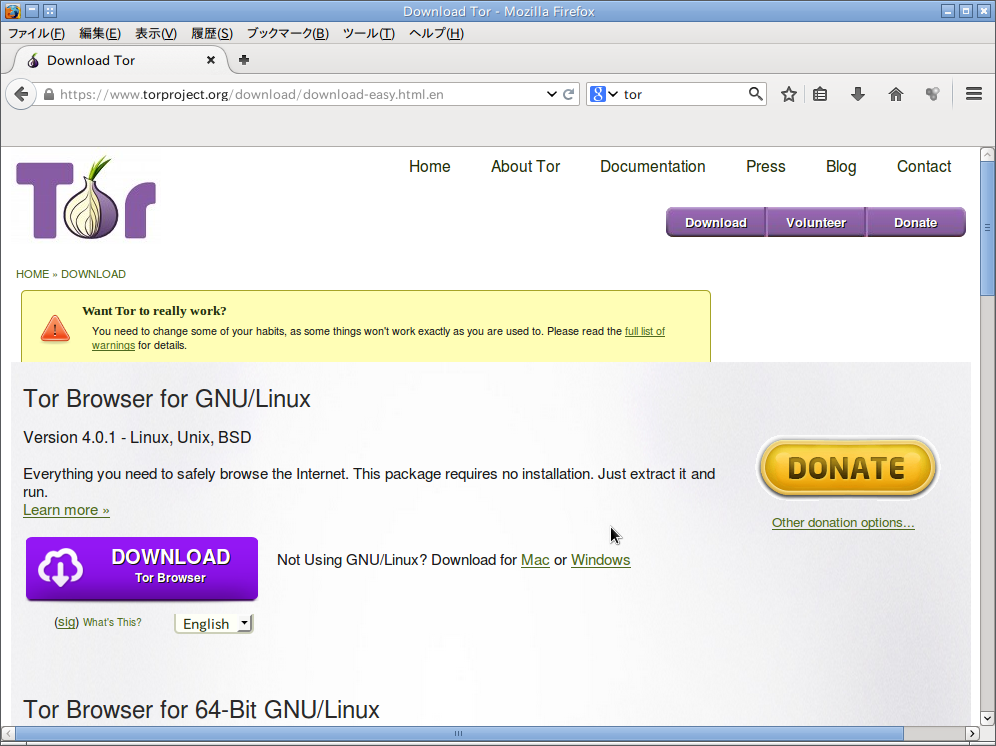Open the full list of warnings link
Viewport: 996px width, 746px height.
(645, 331)
